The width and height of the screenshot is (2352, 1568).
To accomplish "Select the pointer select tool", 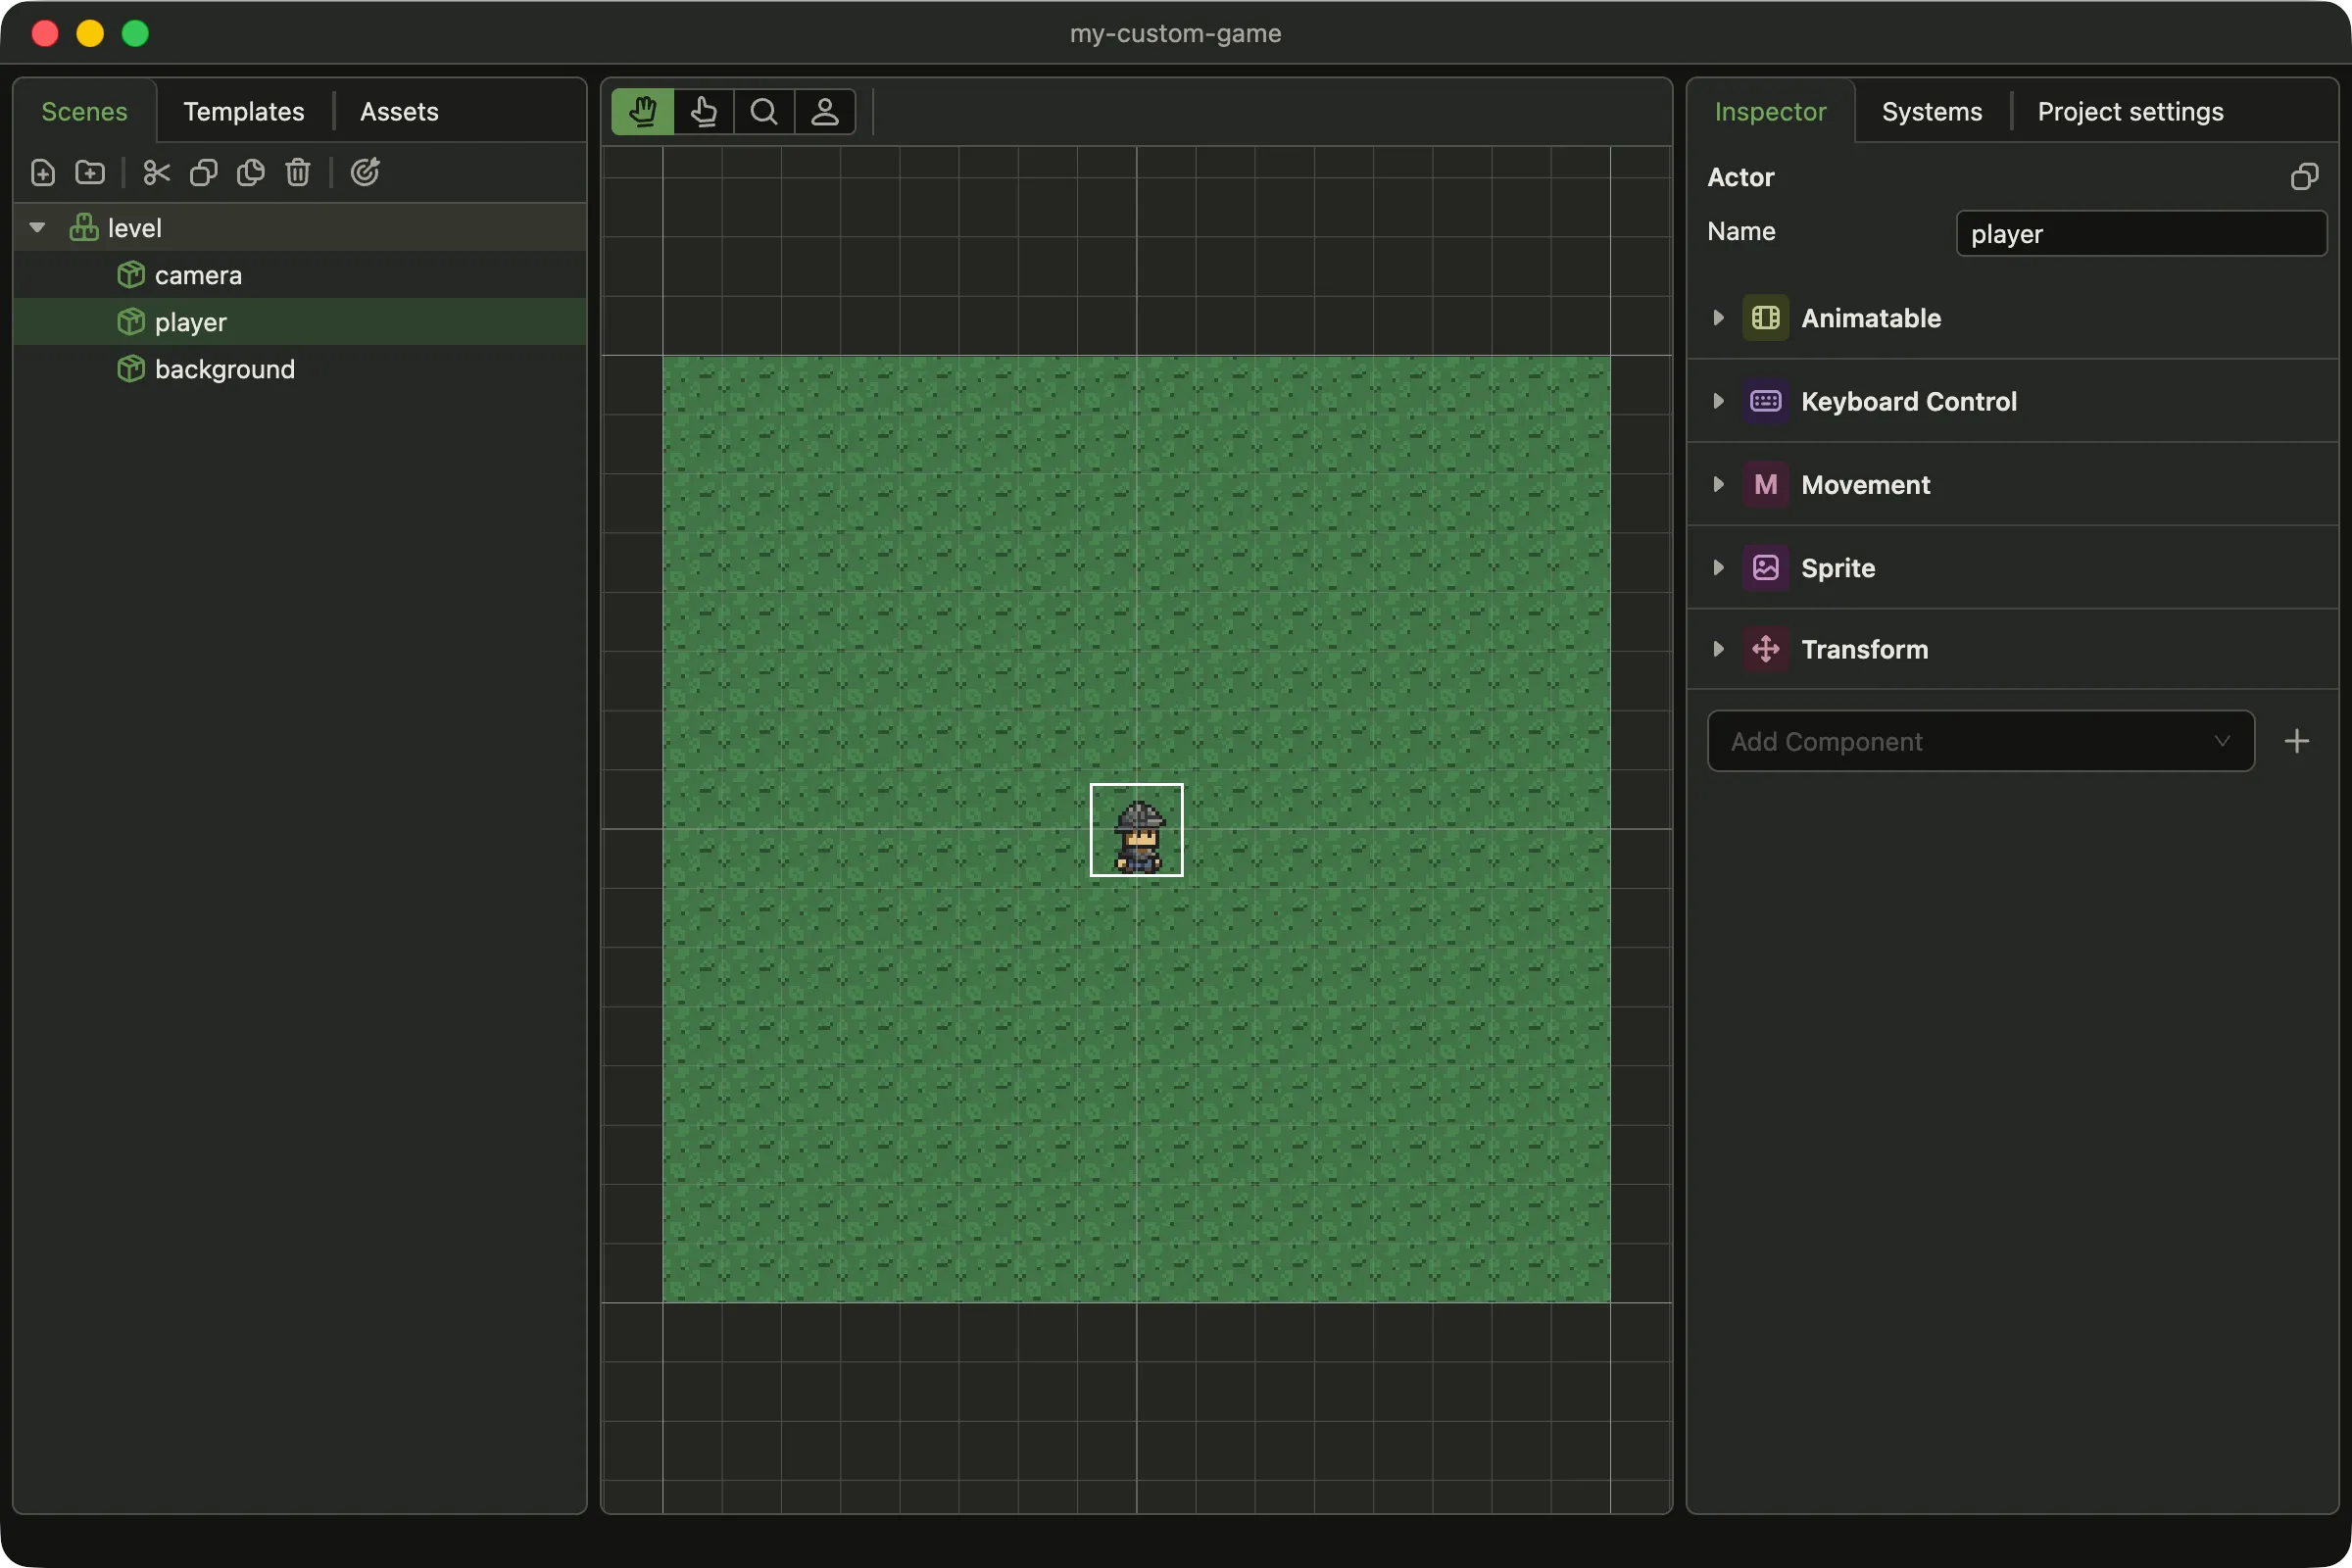I will coord(704,111).
